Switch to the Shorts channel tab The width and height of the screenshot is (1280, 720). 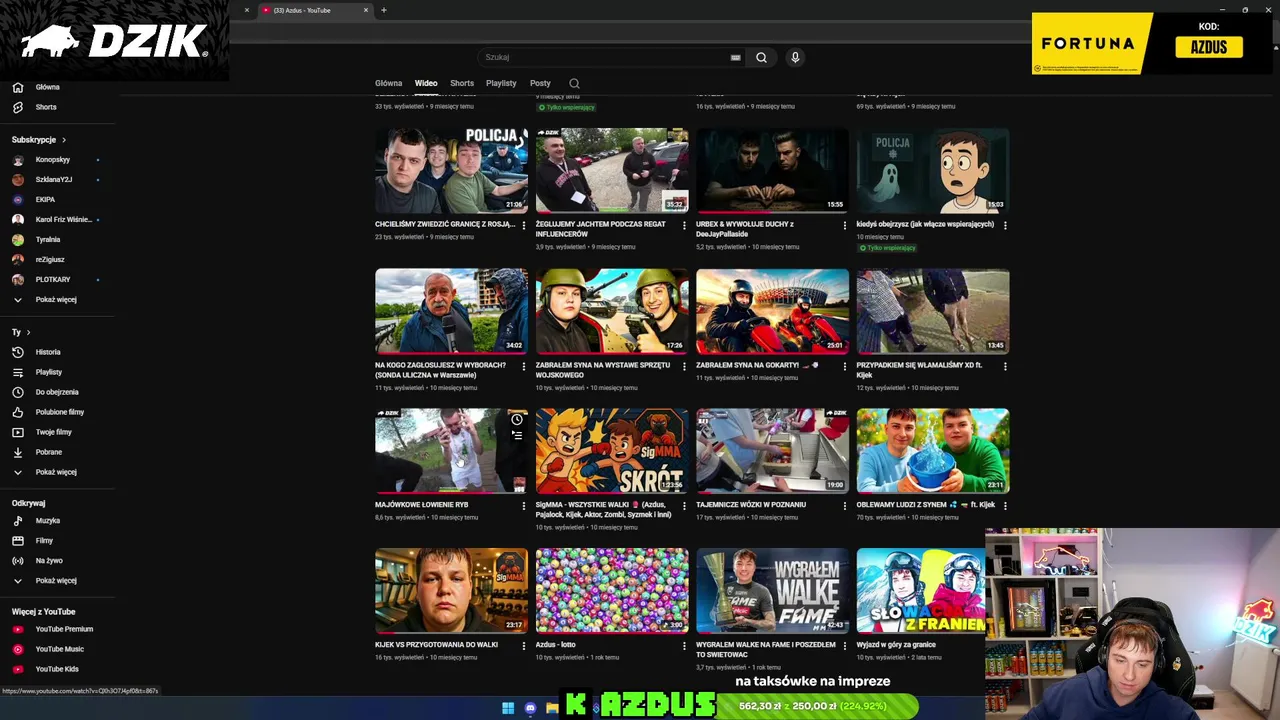(x=462, y=83)
